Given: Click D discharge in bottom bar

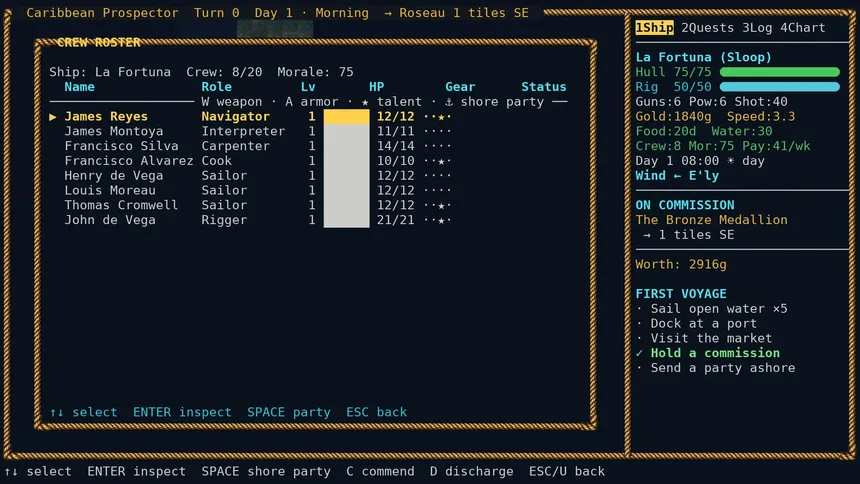Looking at the screenshot, I should point(472,471).
